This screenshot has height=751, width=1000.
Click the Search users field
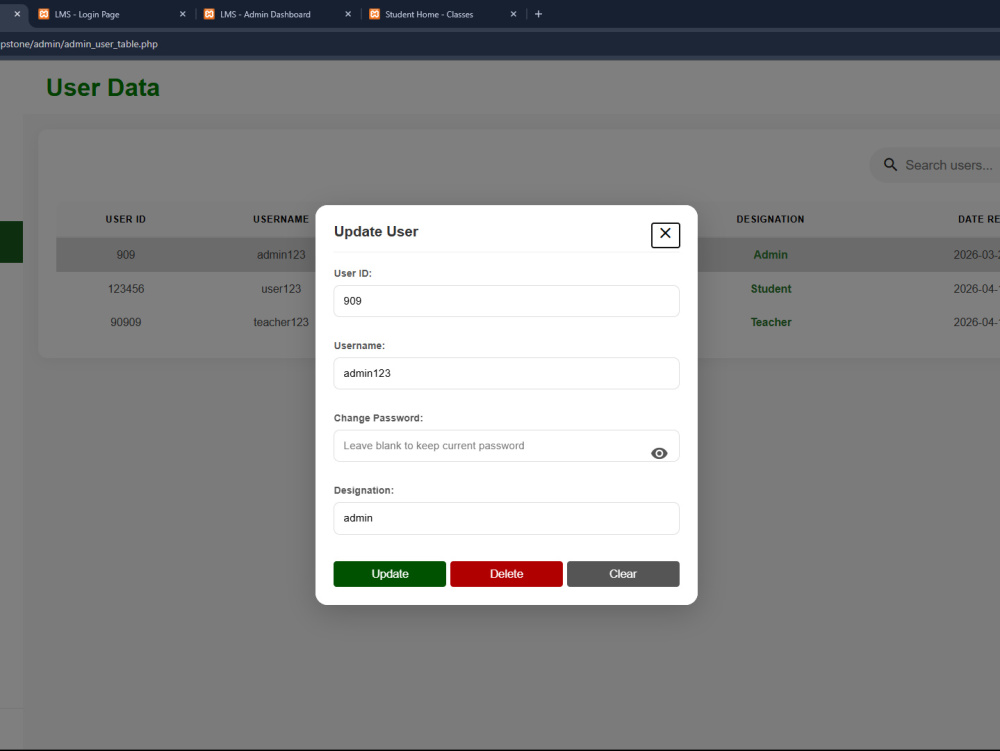[x=948, y=165]
